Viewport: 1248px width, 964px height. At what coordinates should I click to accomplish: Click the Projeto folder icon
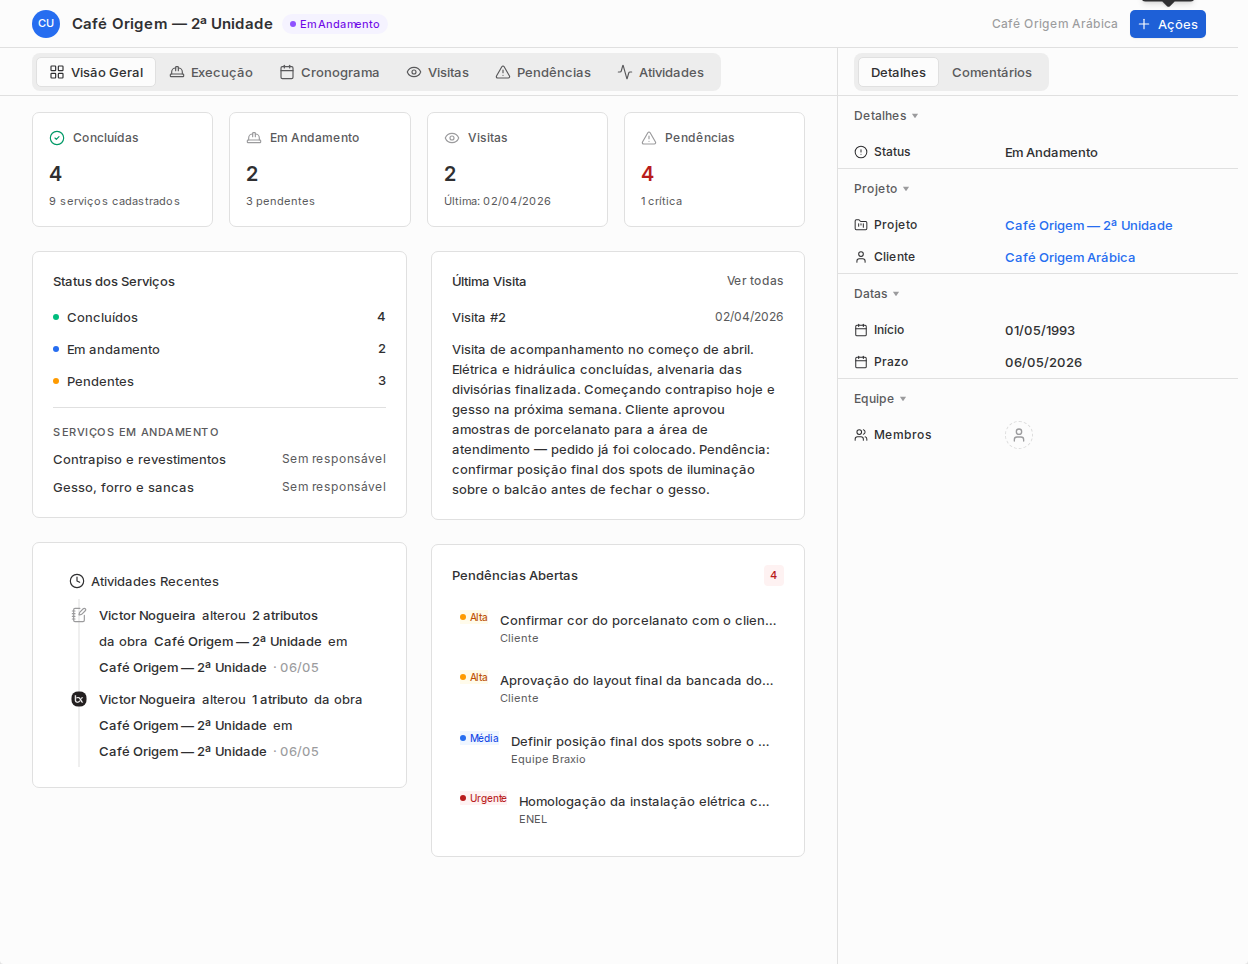tap(861, 225)
